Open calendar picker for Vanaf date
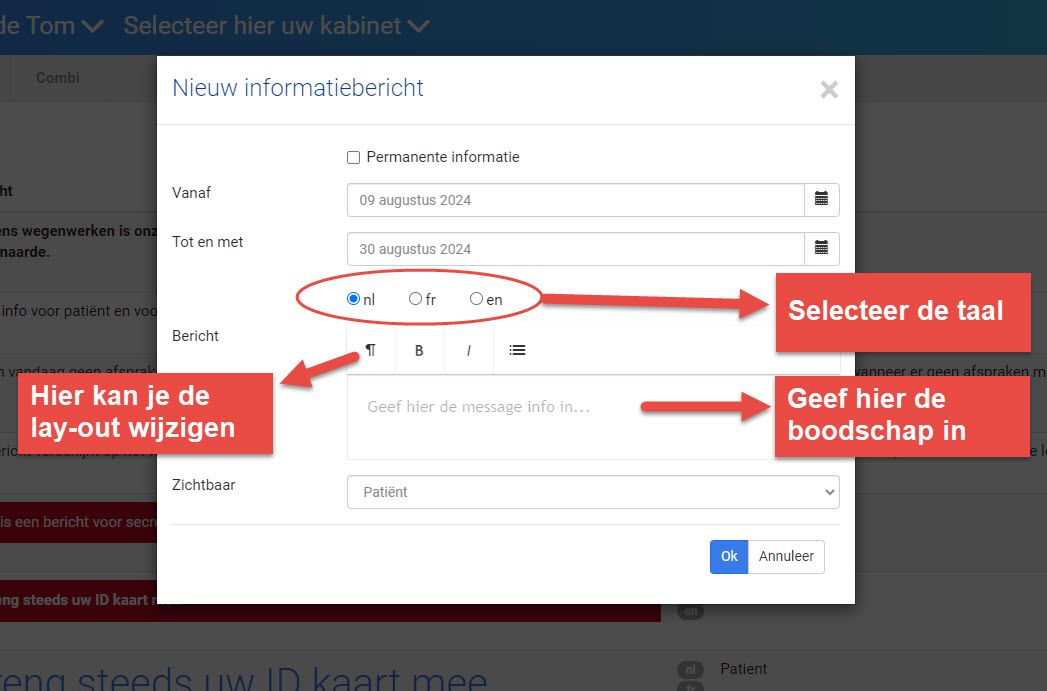 (x=821, y=200)
